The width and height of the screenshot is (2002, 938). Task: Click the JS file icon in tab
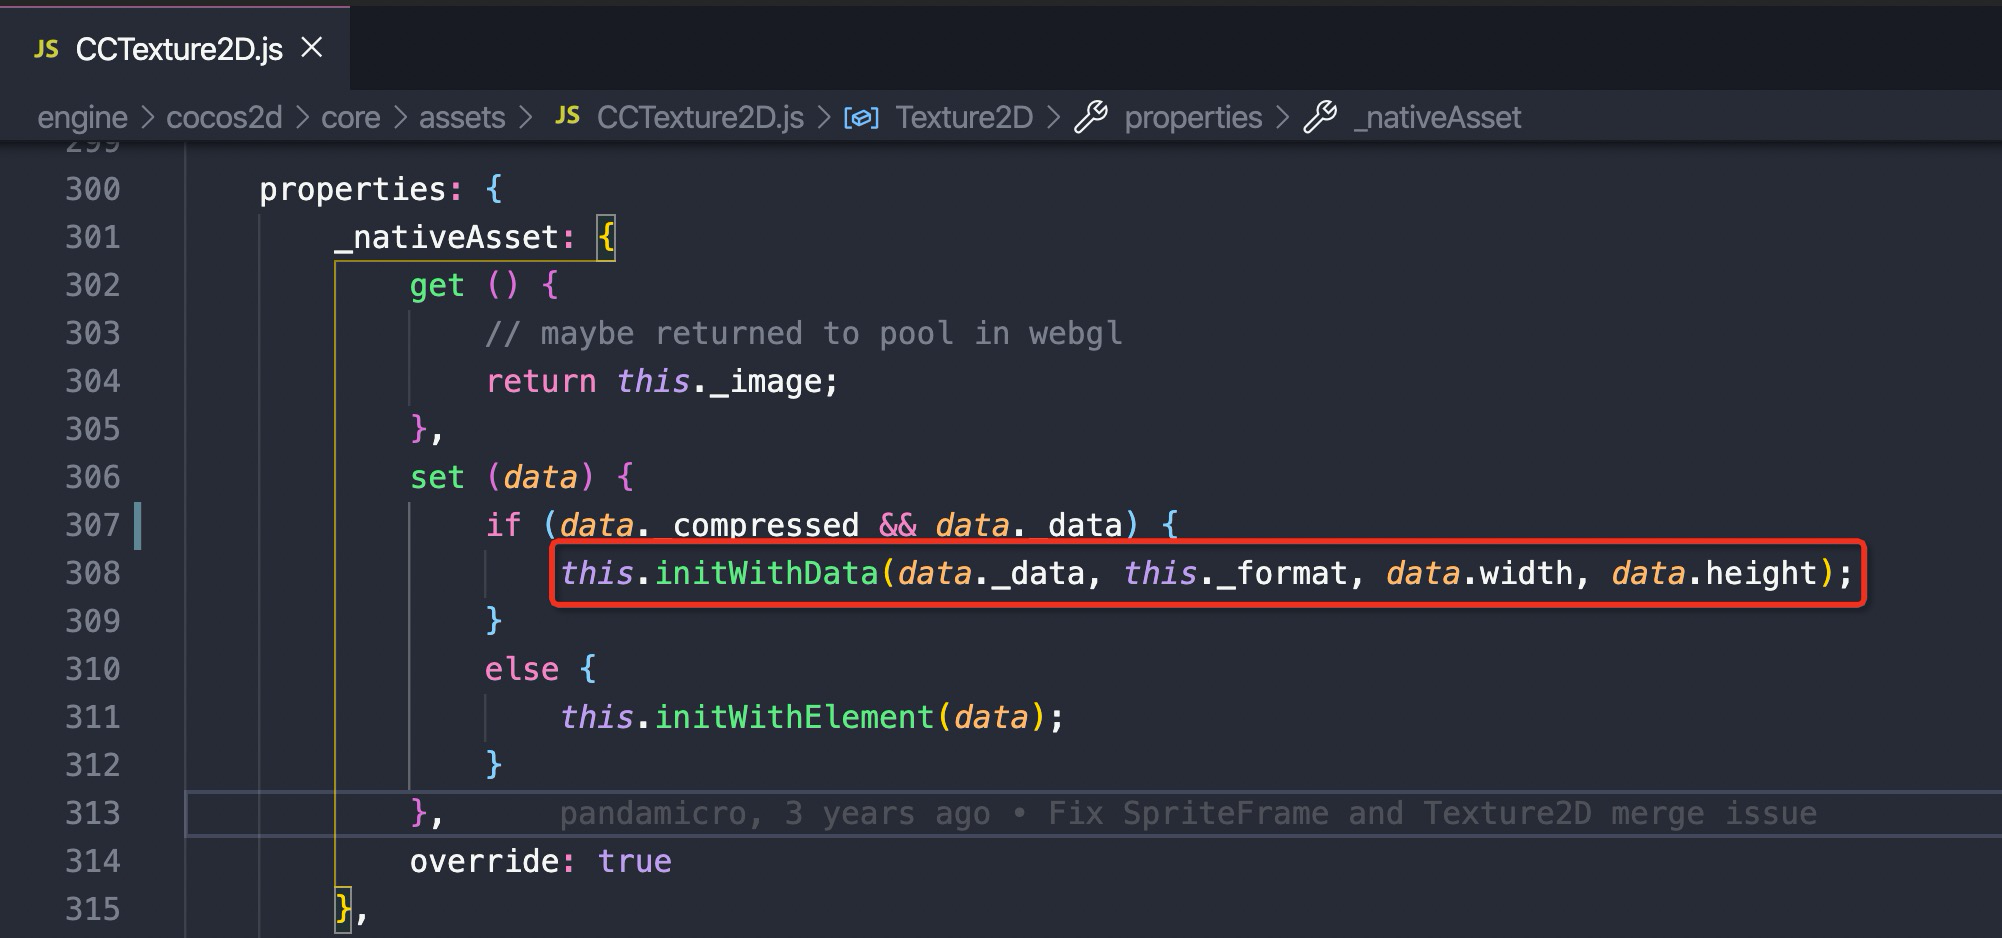click(46, 49)
